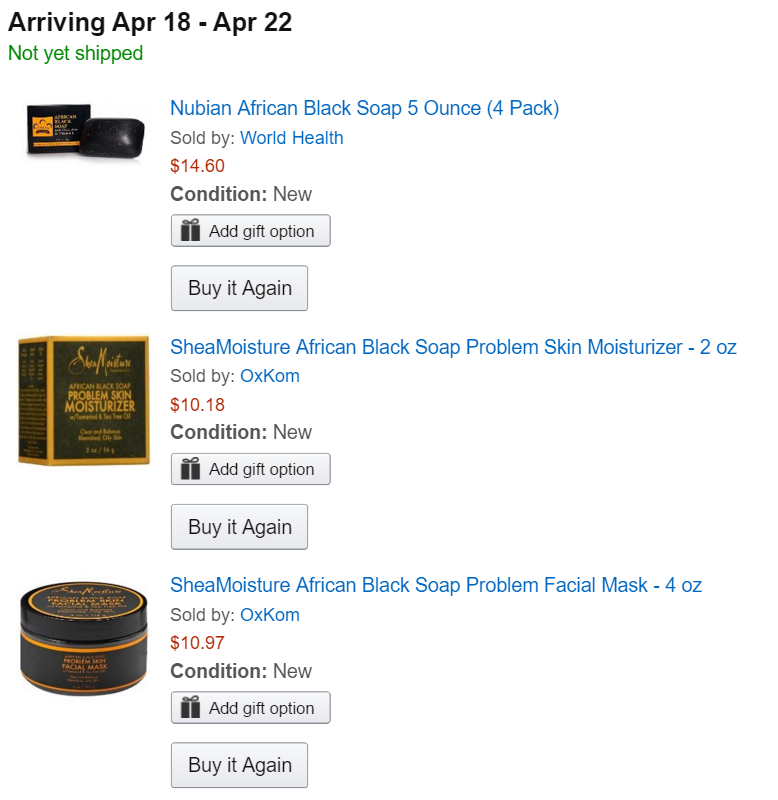Visit World Health seller page

point(291,138)
